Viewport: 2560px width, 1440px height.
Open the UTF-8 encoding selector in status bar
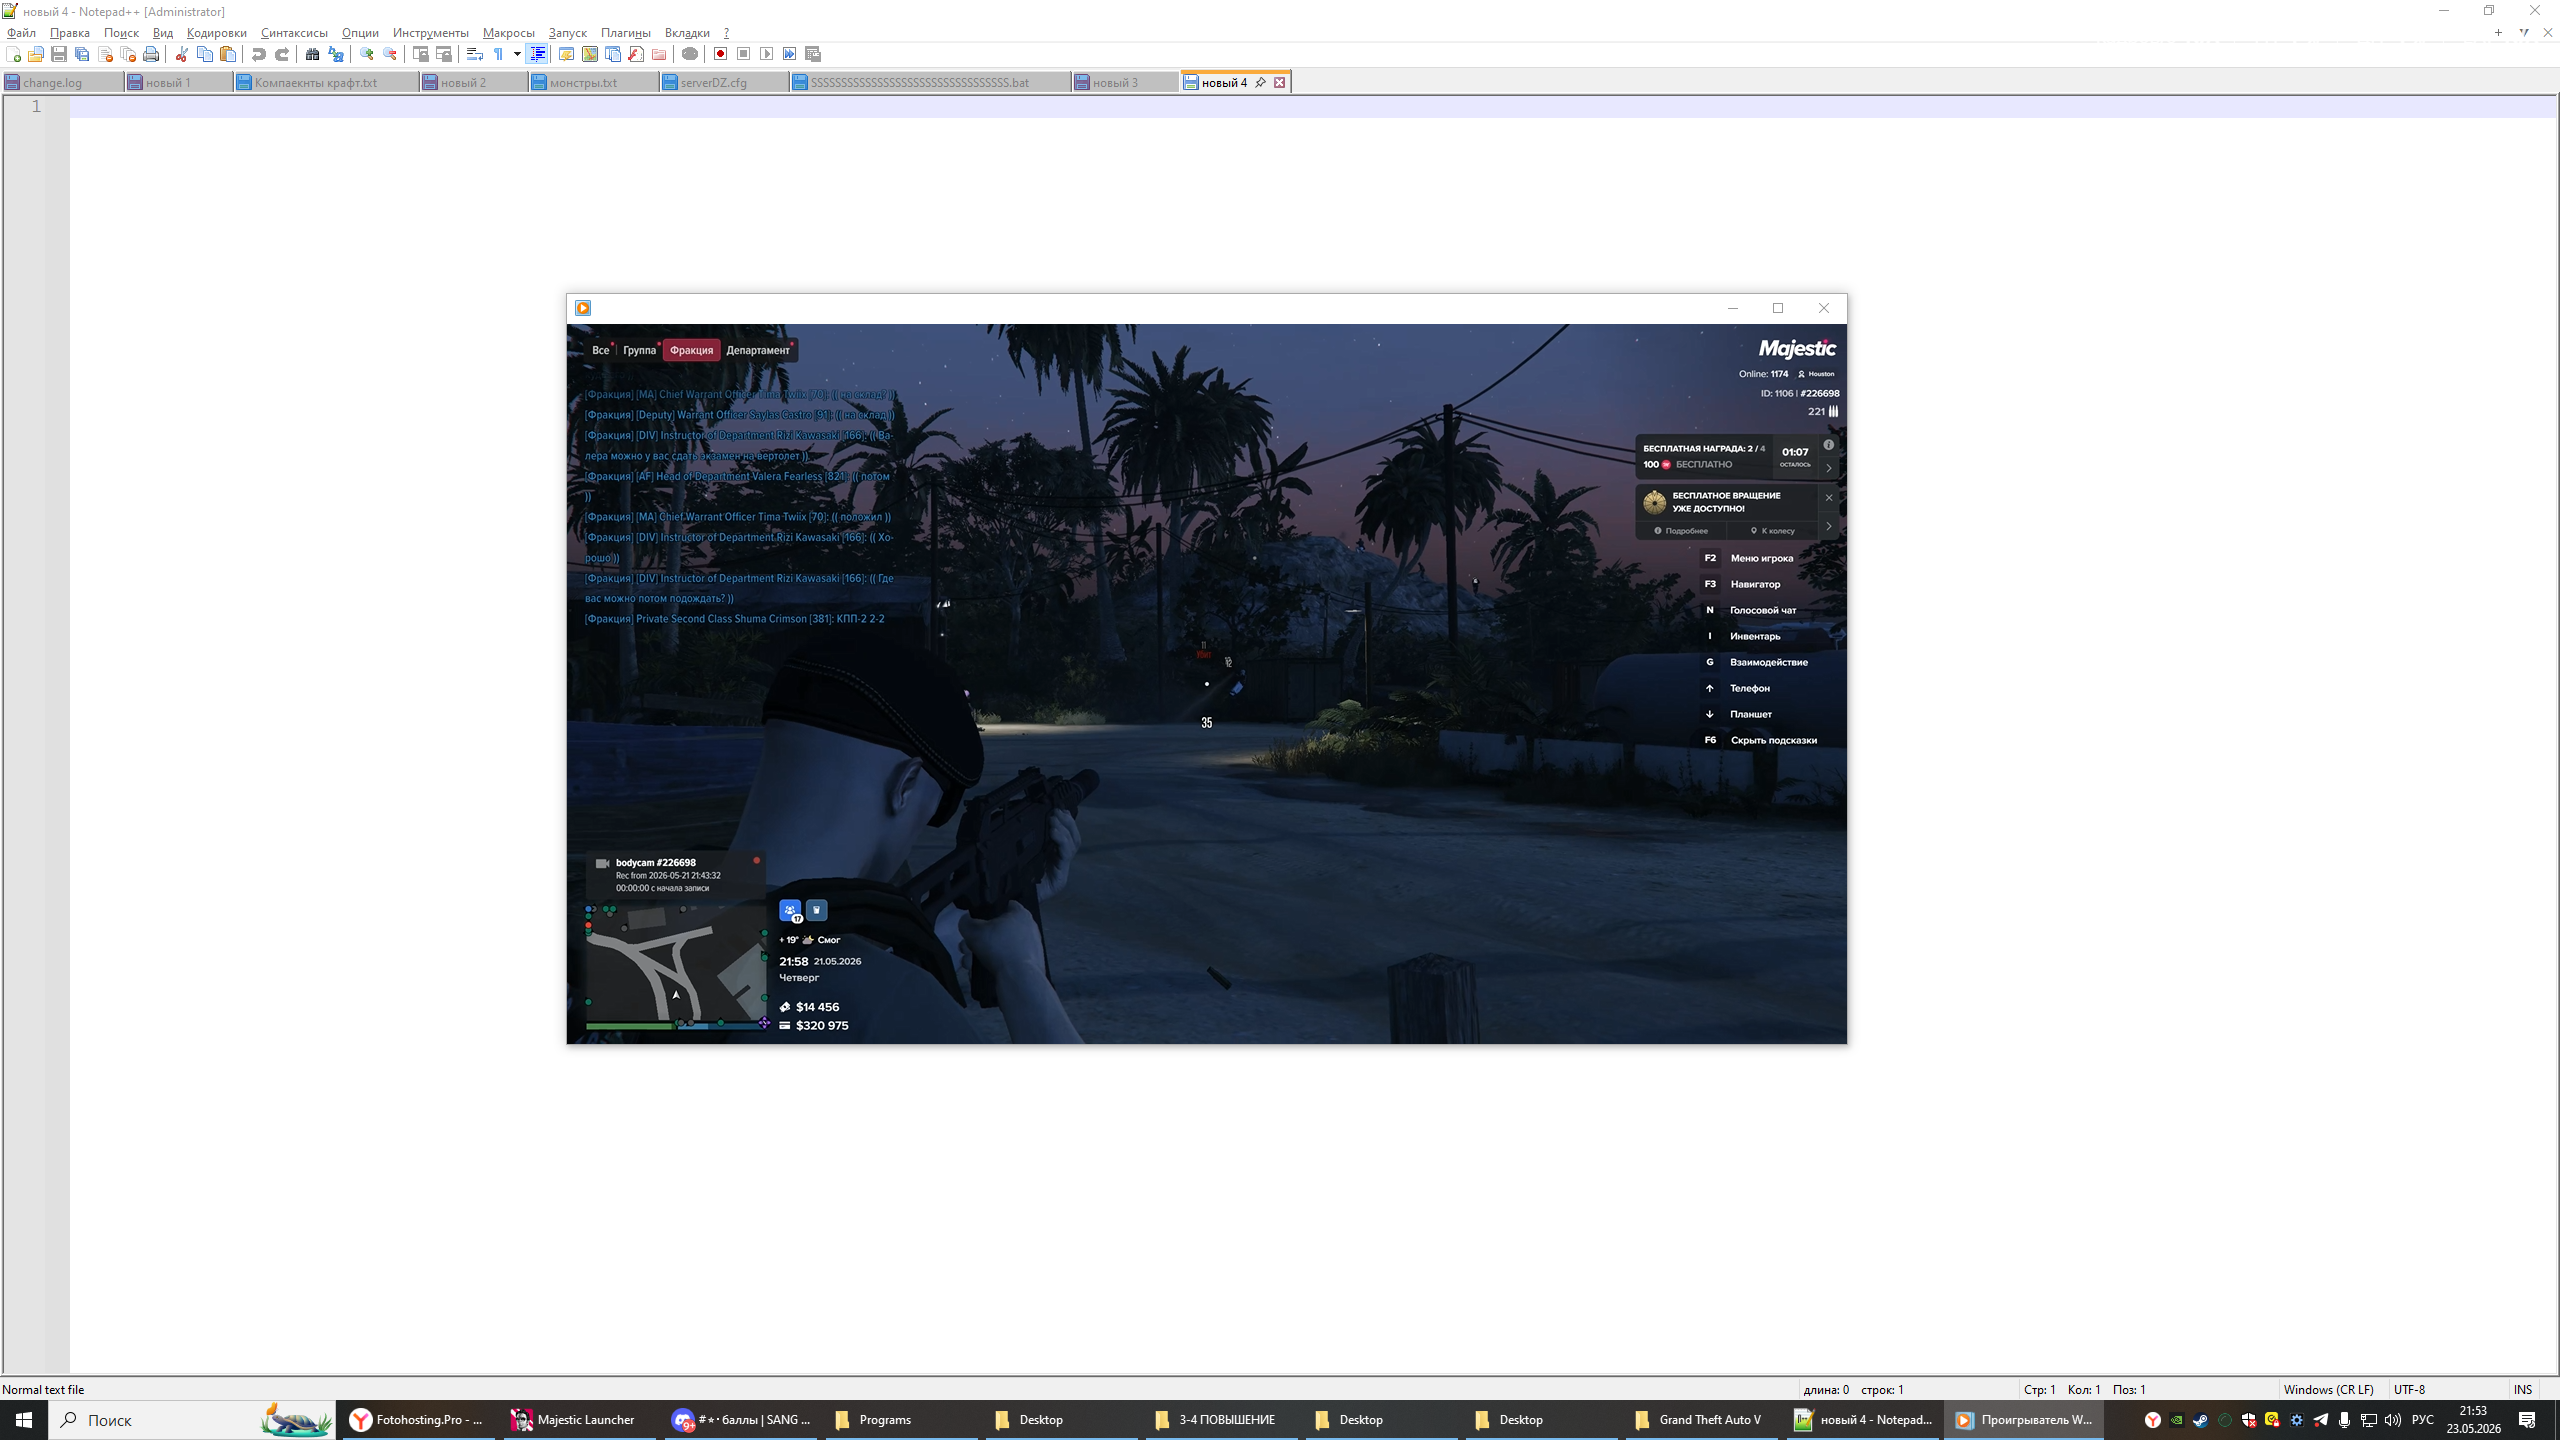tap(2409, 1389)
